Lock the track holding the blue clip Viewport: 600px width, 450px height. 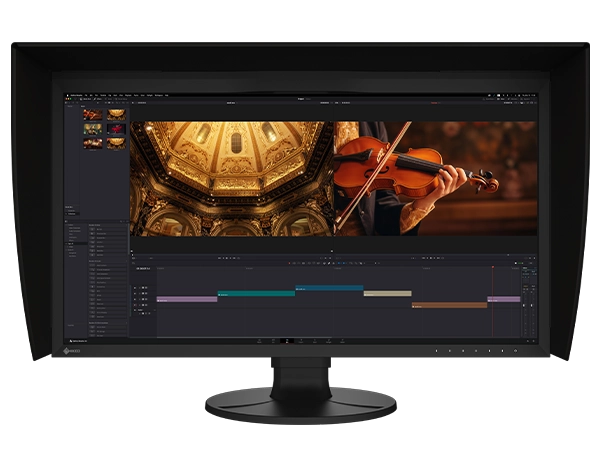click(140, 288)
